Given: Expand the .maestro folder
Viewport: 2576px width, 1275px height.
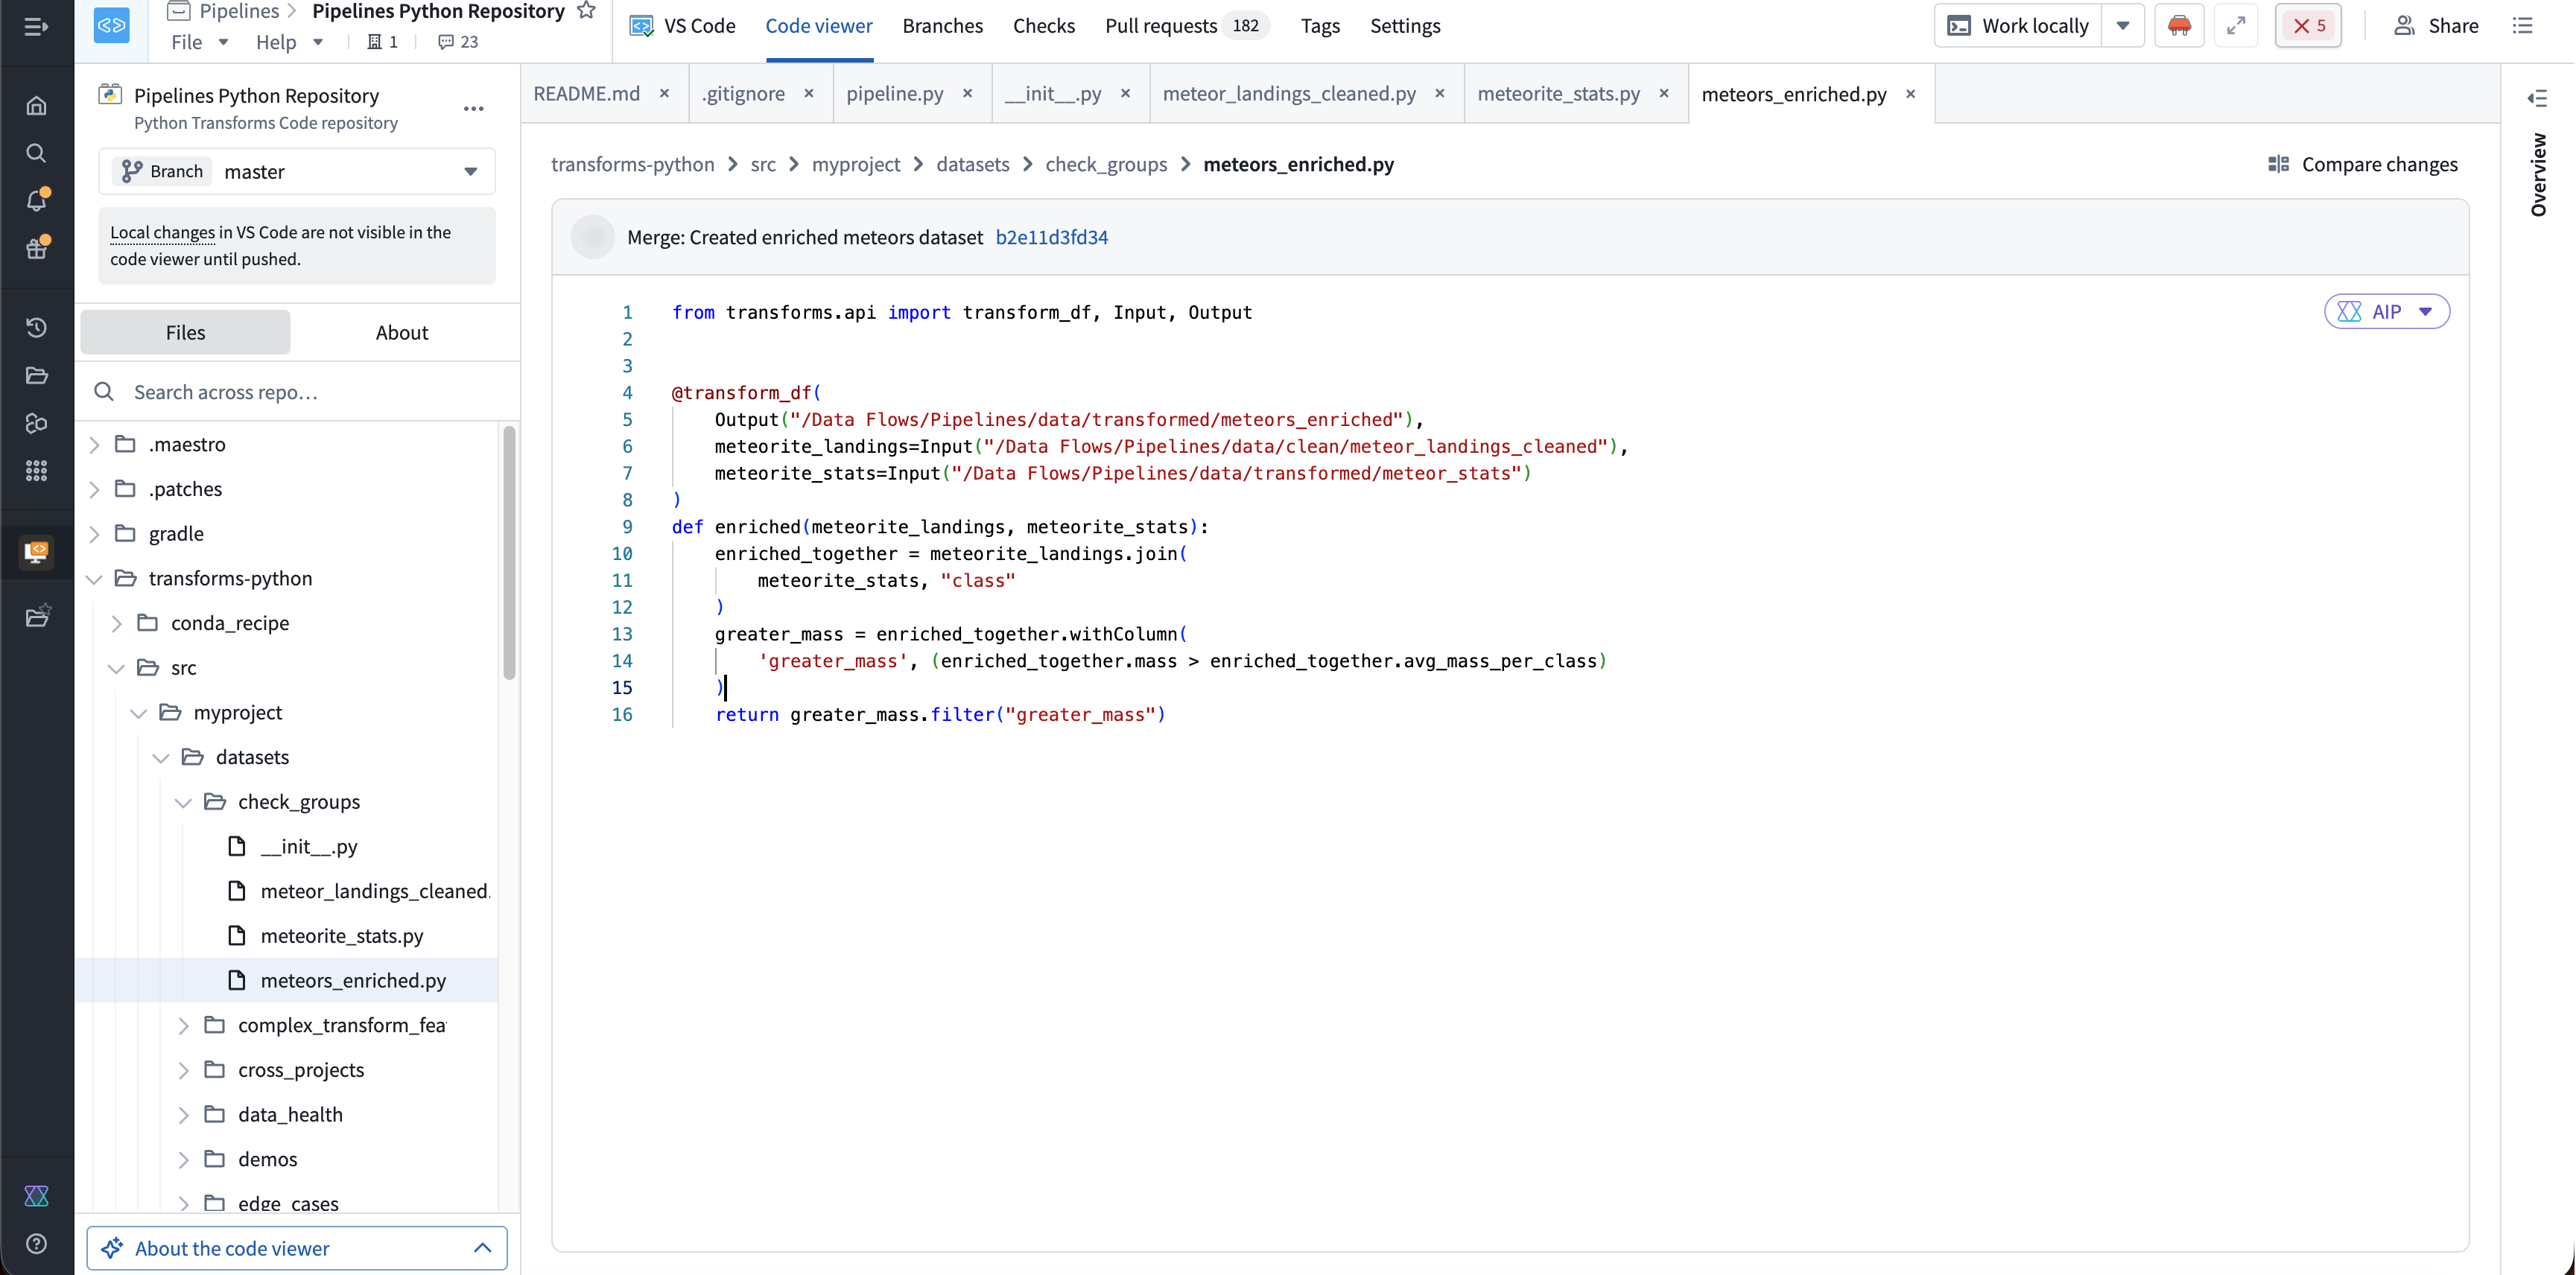Looking at the screenshot, I should (x=94, y=444).
